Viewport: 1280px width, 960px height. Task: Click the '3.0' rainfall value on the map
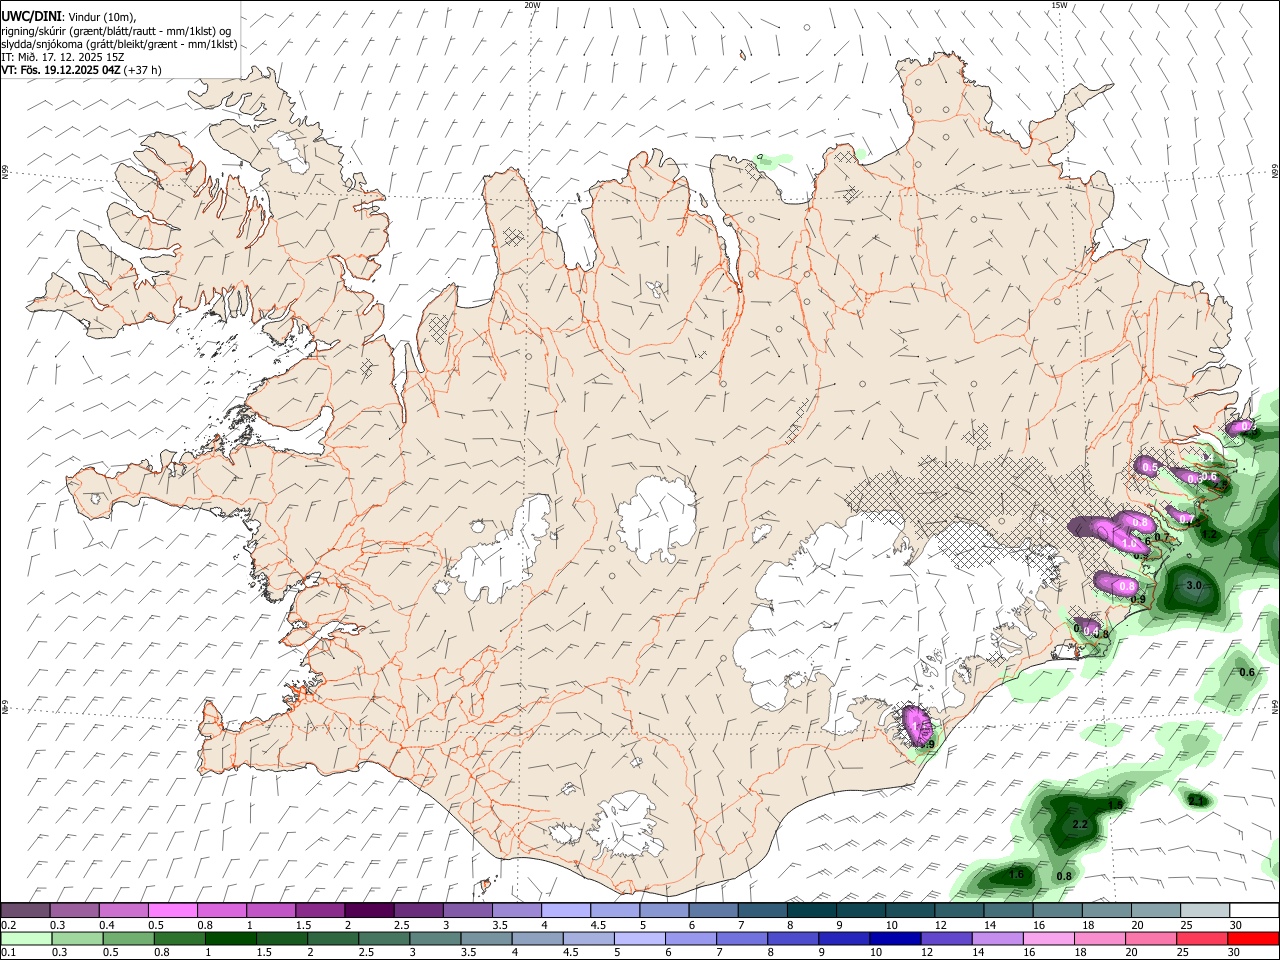tap(1193, 585)
